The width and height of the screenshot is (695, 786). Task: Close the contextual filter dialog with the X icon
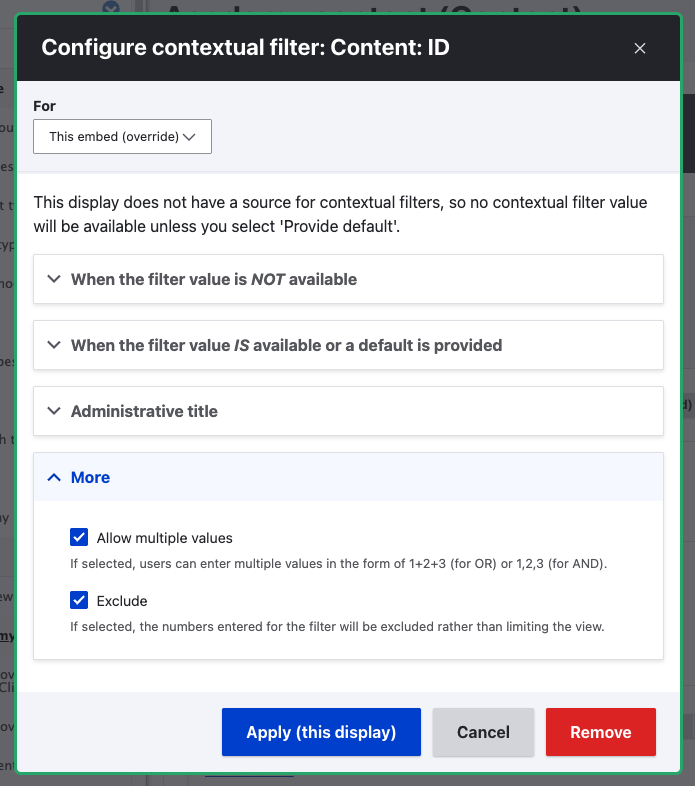point(640,48)
